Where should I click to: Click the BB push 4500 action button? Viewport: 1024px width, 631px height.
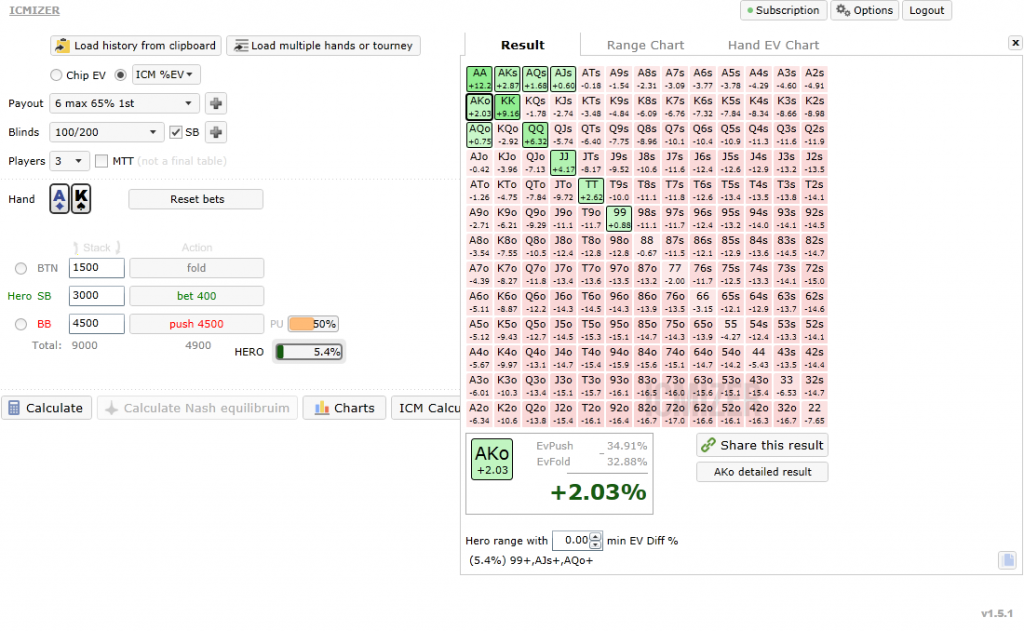click(x=197, y=324)
